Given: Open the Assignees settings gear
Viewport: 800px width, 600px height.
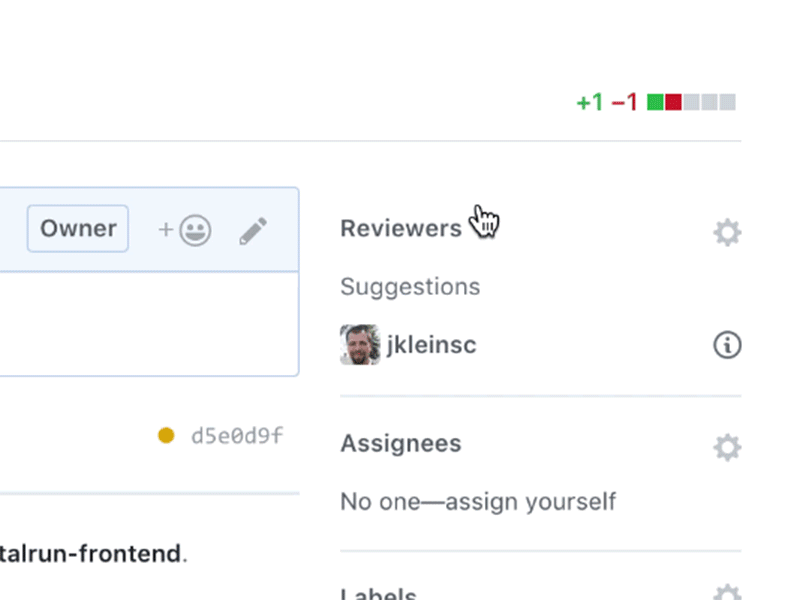Looking at the screenshot, I should coord(727,447).
